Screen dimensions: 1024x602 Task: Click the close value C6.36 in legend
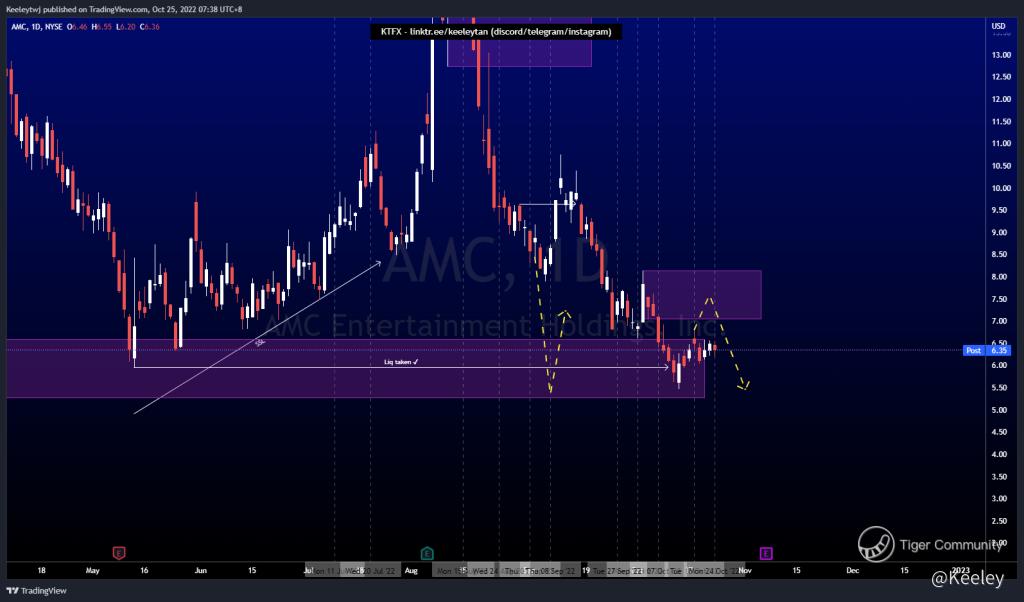tap(150, 27)
